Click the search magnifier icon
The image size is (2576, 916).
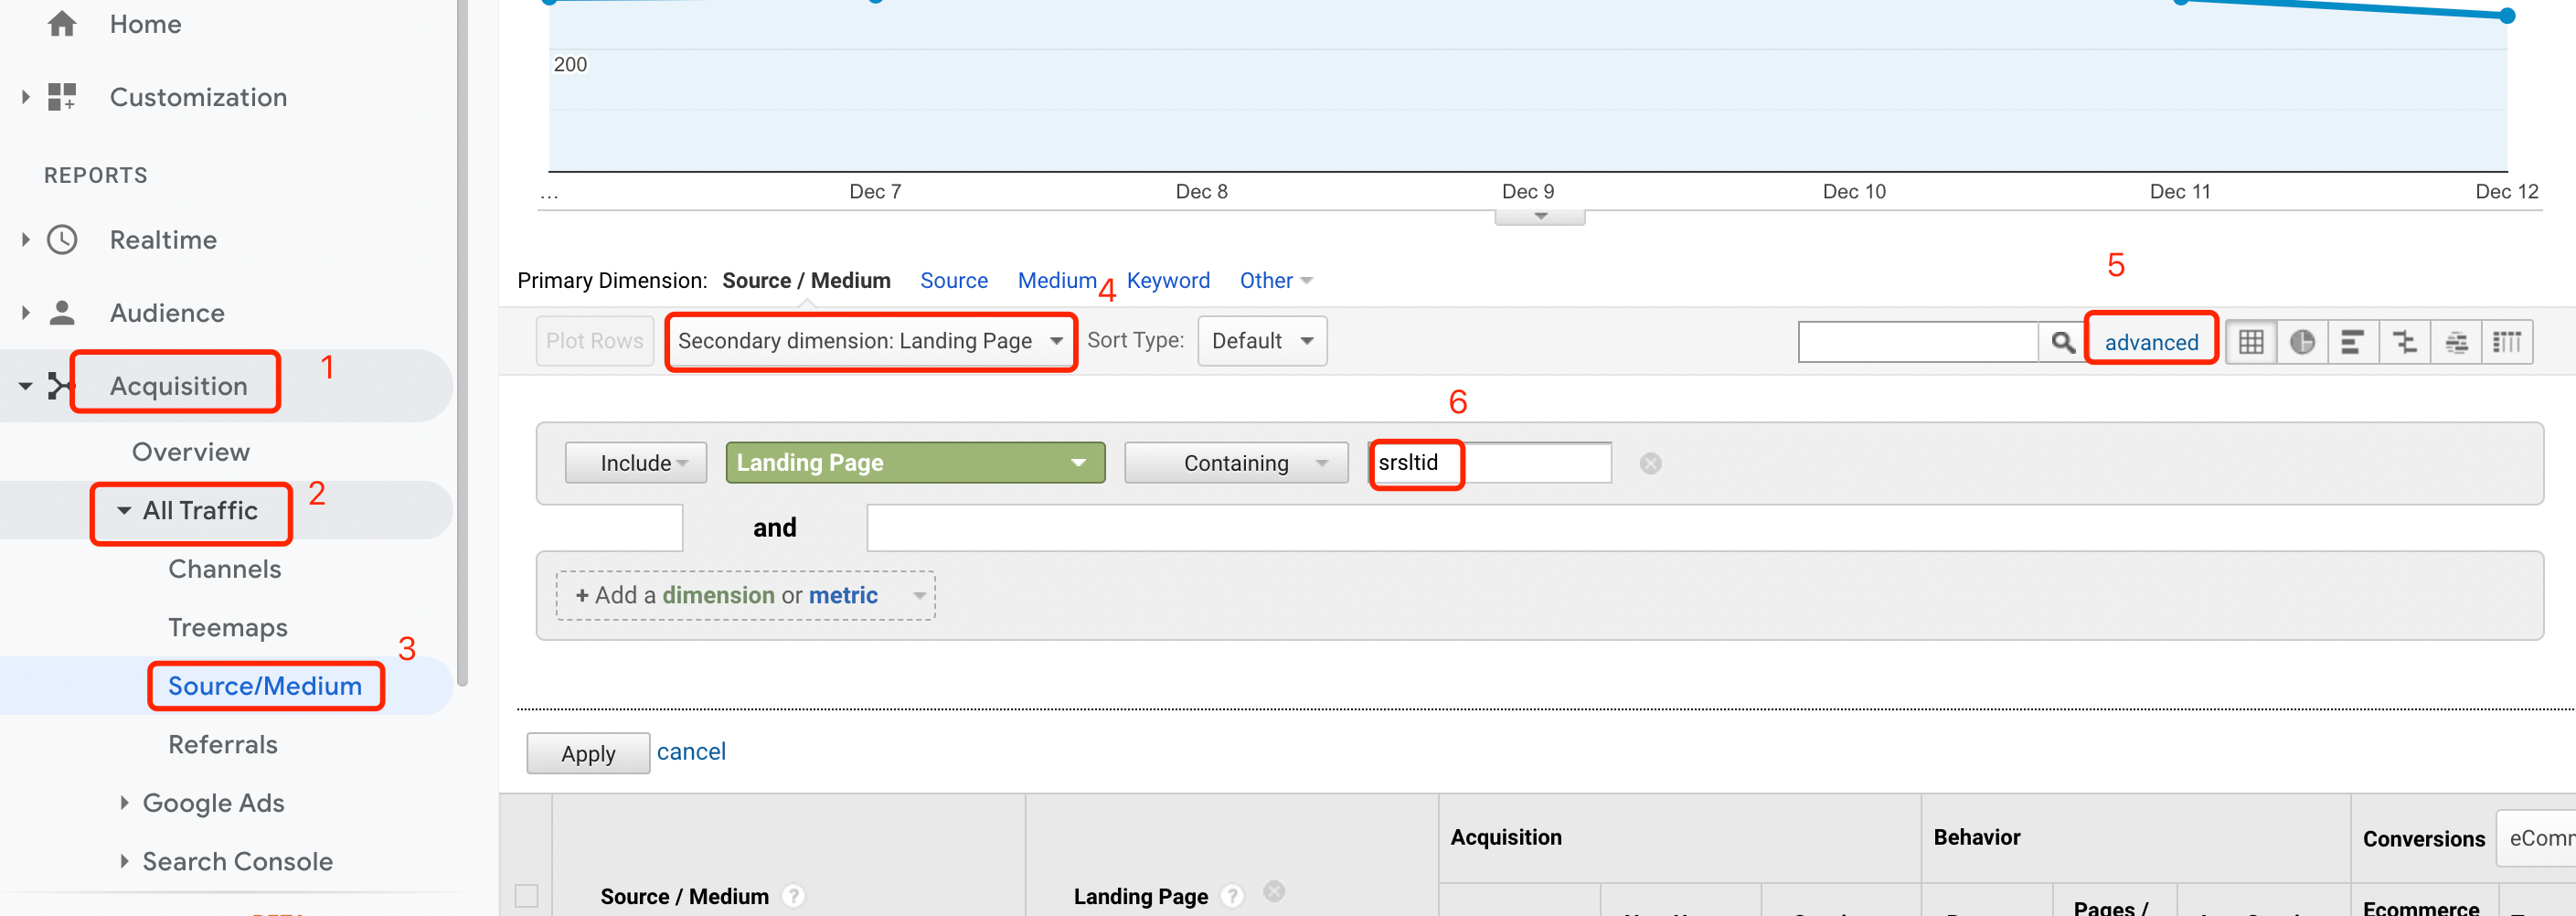pyautogui.click(x=2062, y=342)
